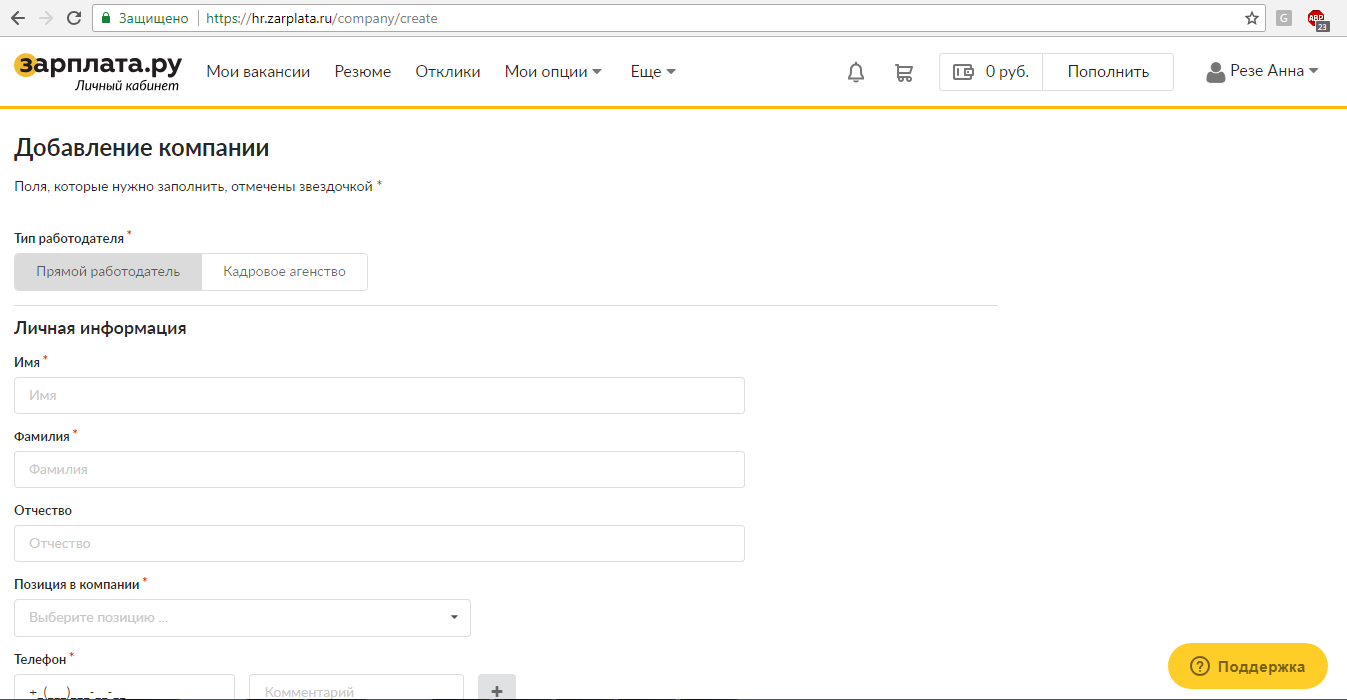
Task: Click the Пополнить button
Action: 1107,72
